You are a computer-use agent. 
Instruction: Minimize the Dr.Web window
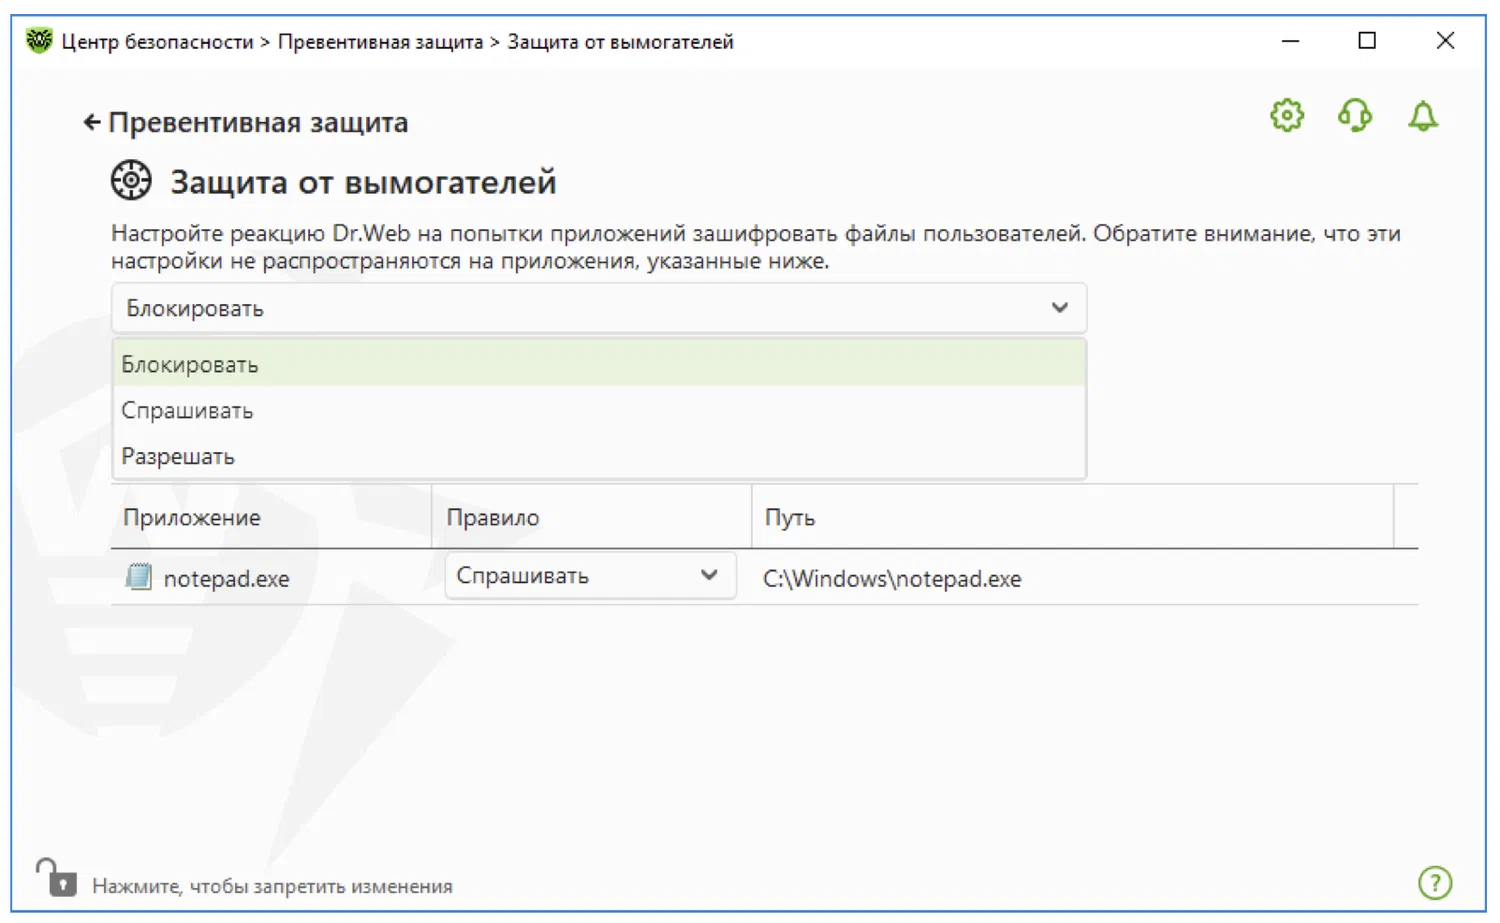(x=1290, y=41)
